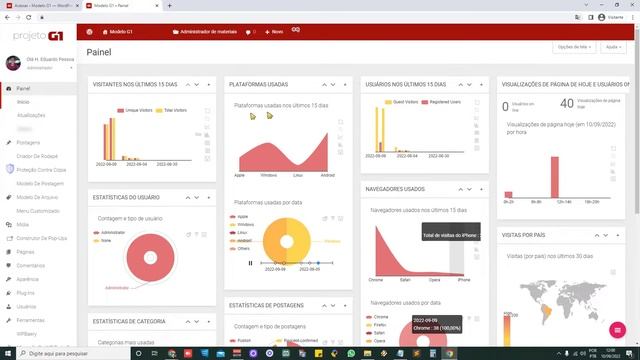The image size is (640, 360).
Task: Open Windows Start menu
Action: coord(8,353)
